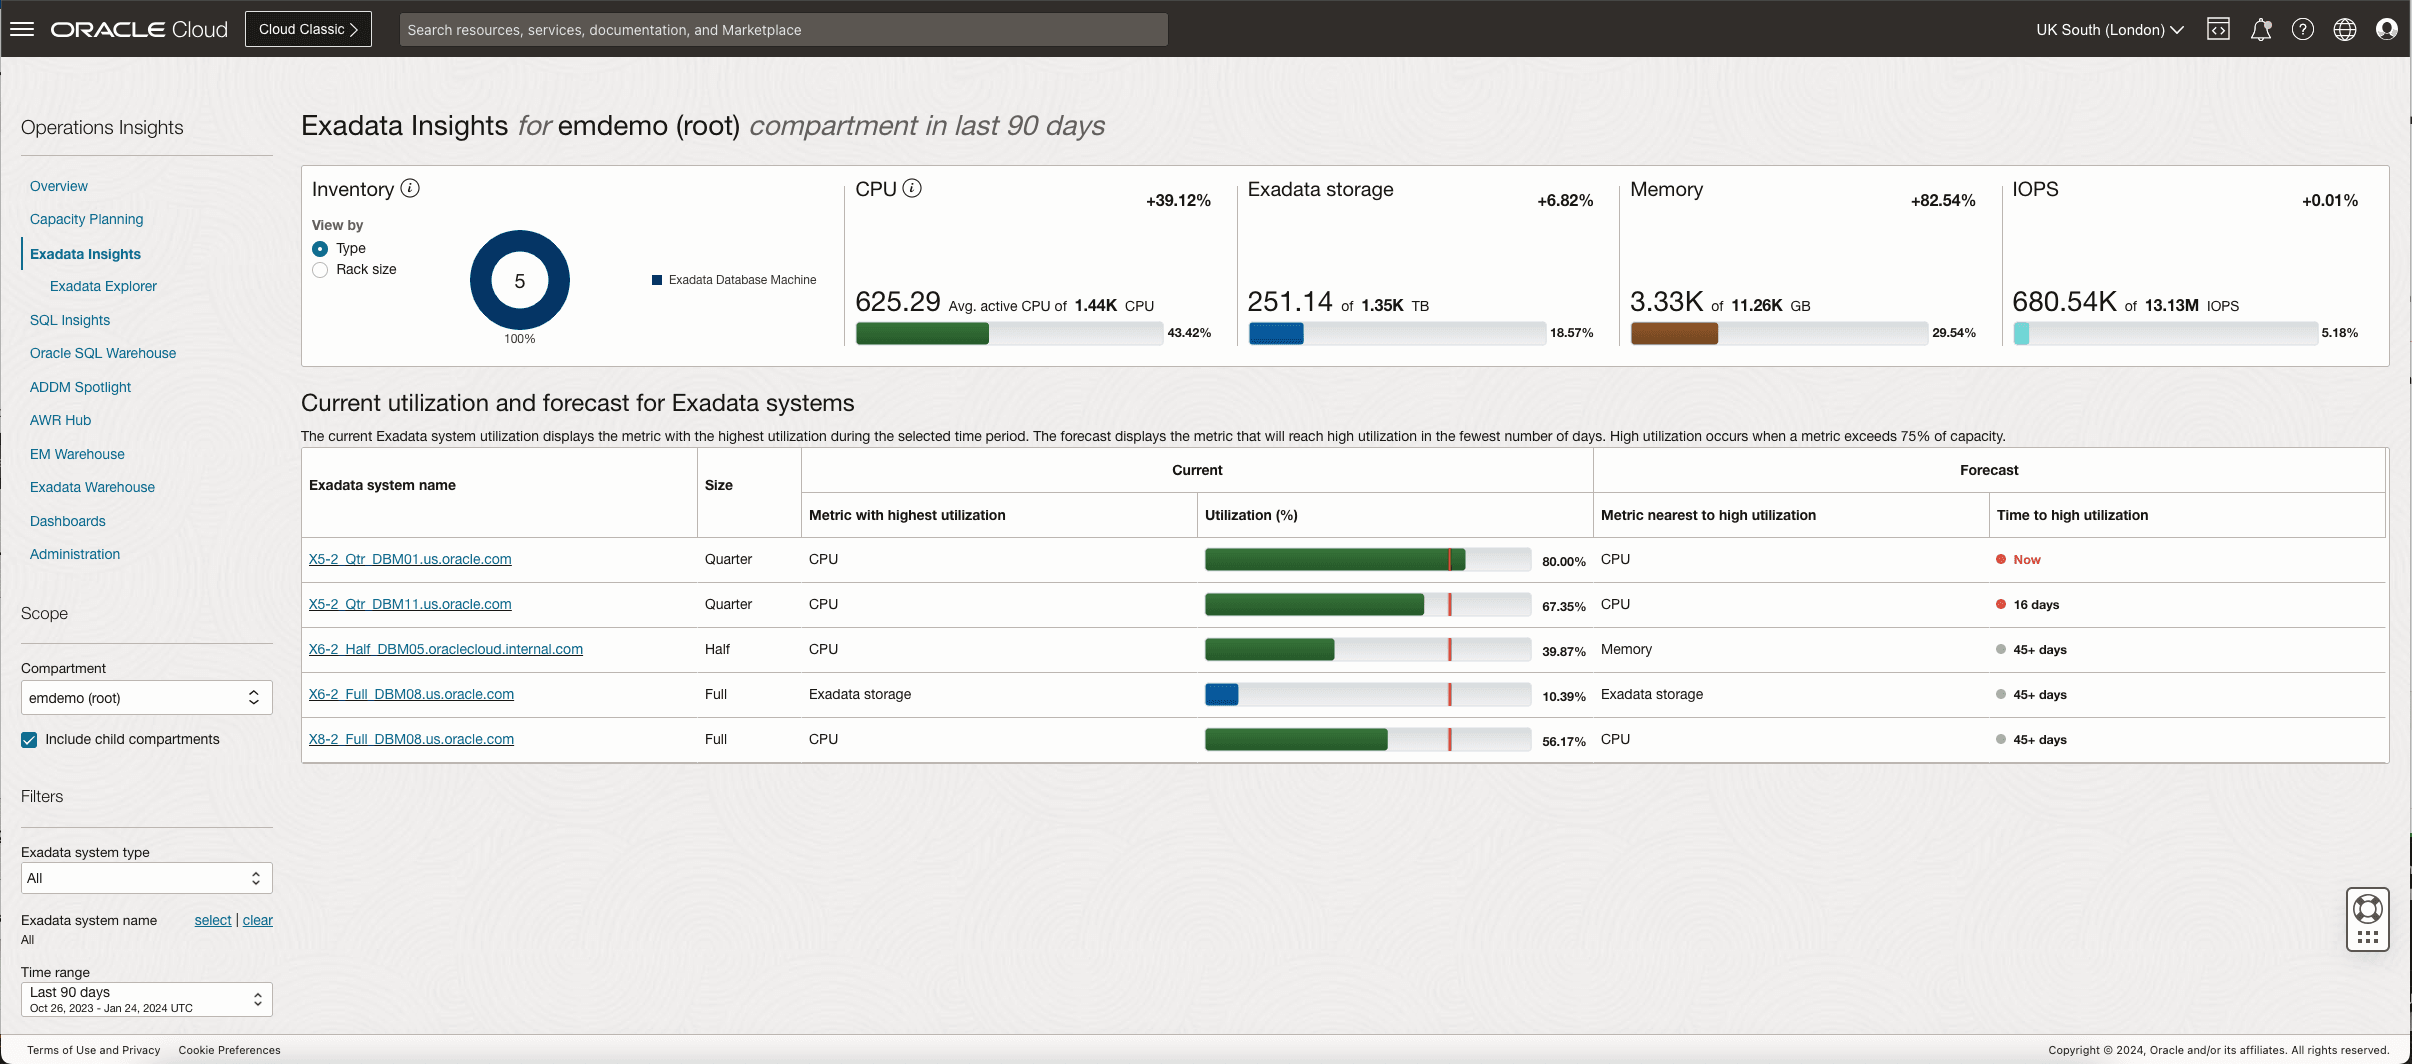Open the Compartment dropdown
Image resolution: width=2412 pixels, height=1064 pixels.
(145, 697)
